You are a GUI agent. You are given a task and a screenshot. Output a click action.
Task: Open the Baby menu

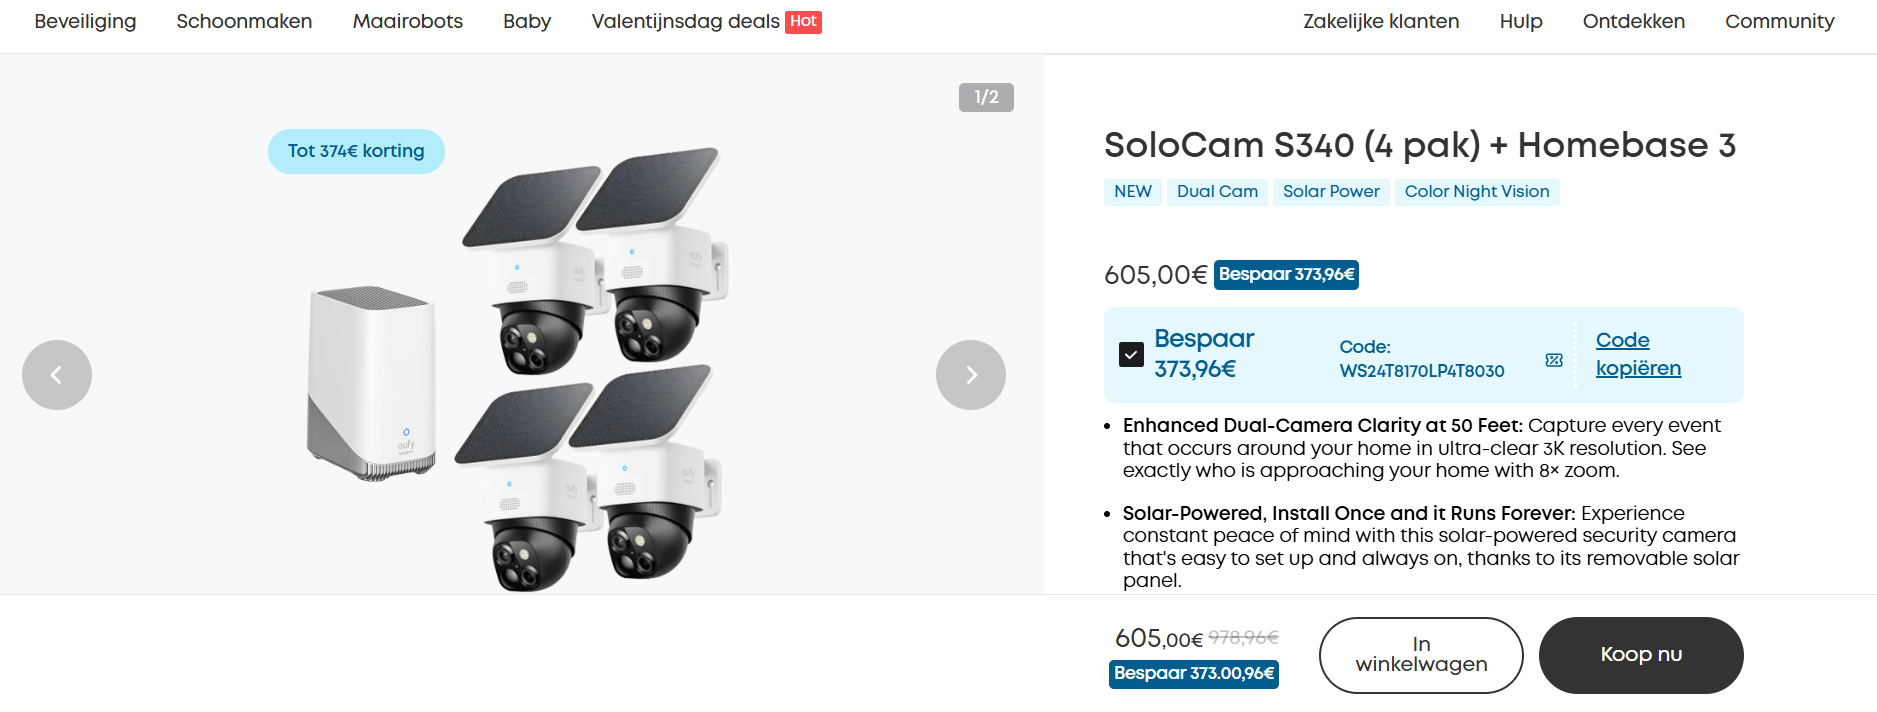[526, 21]
